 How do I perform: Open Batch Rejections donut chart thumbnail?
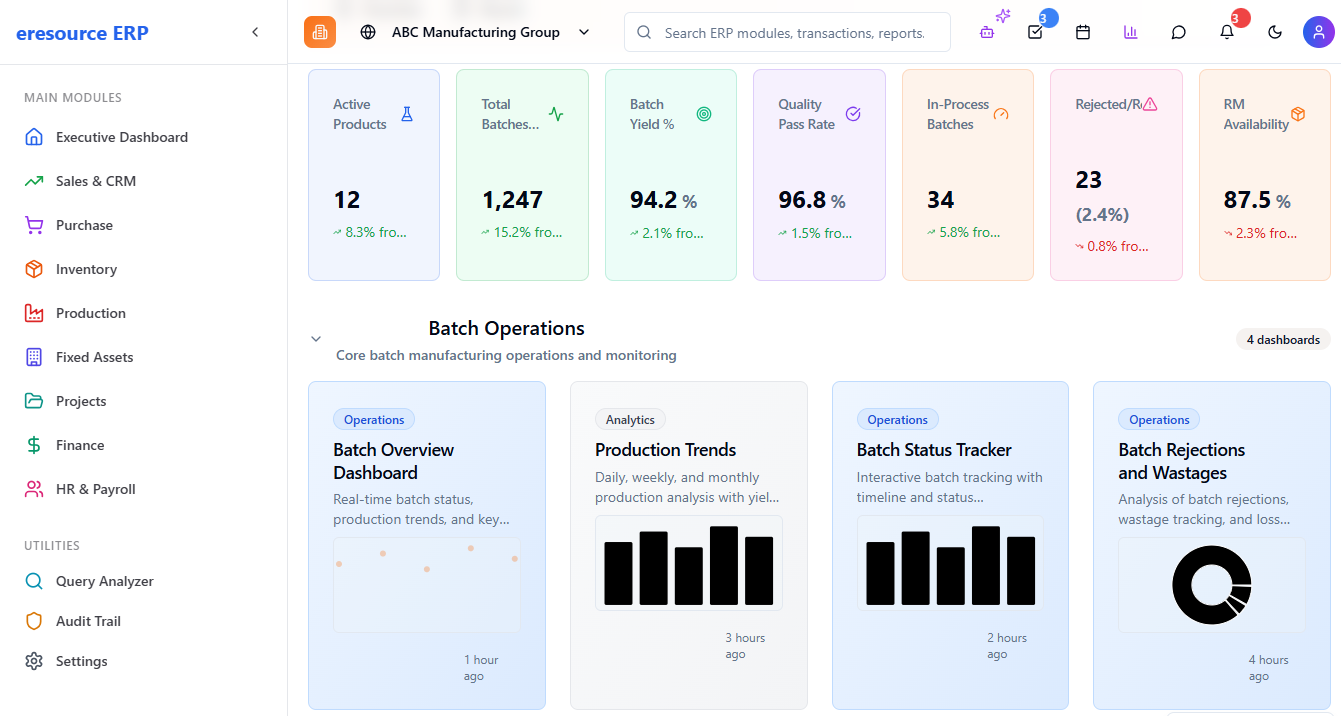1211,585
